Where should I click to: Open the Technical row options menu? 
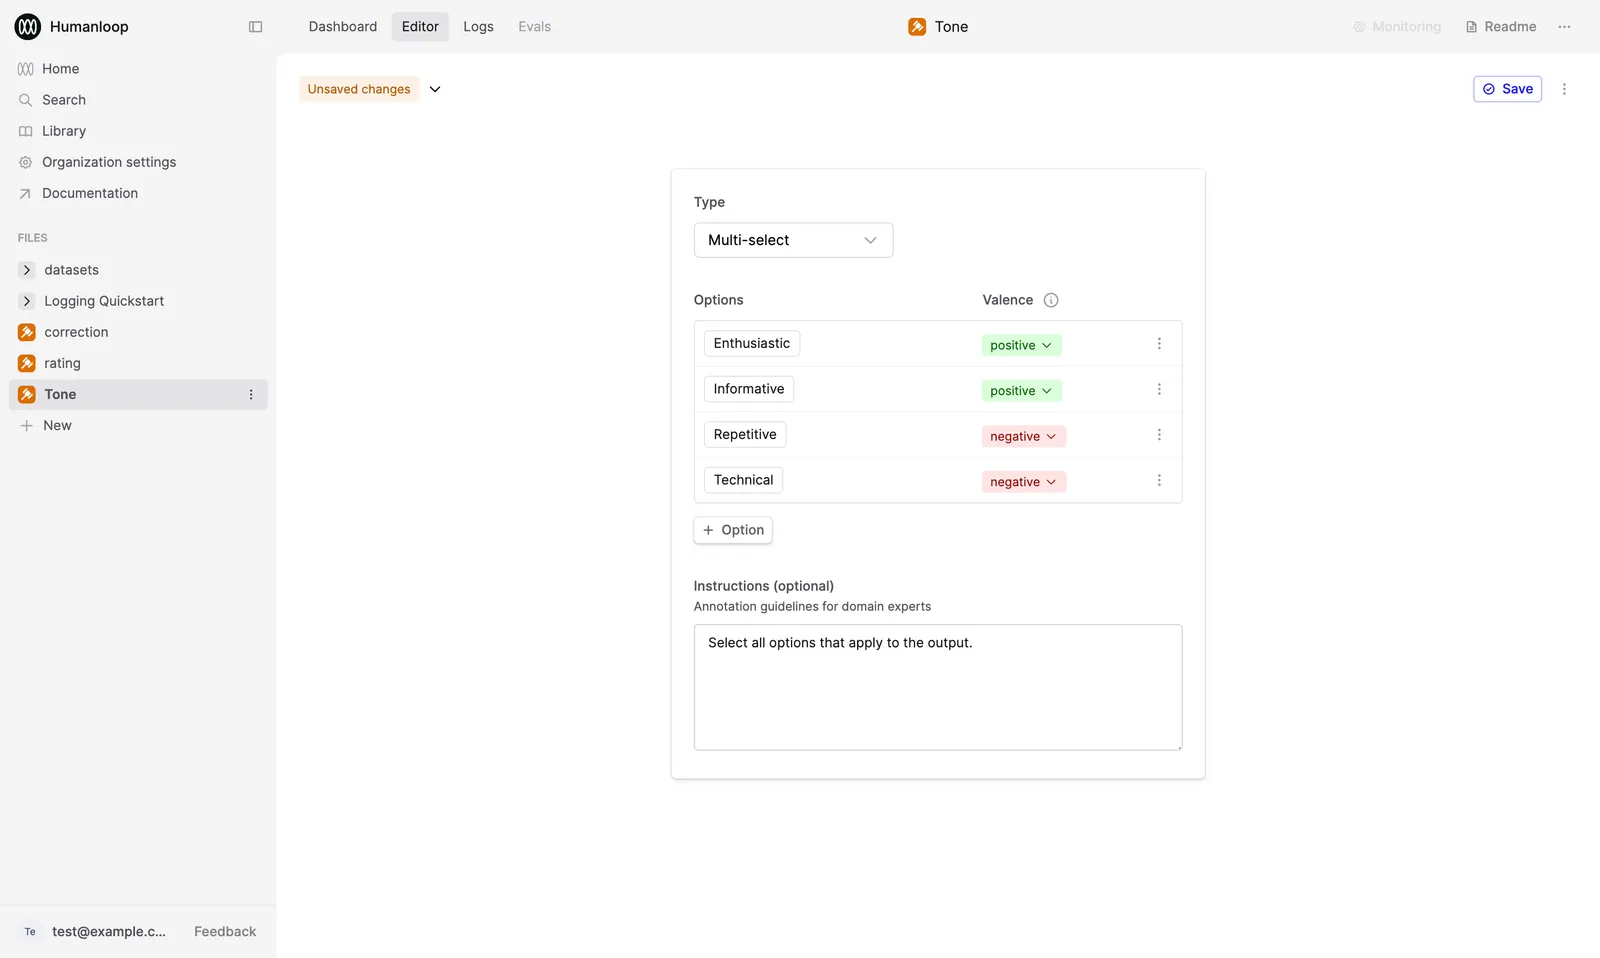tap(1159, 480)
